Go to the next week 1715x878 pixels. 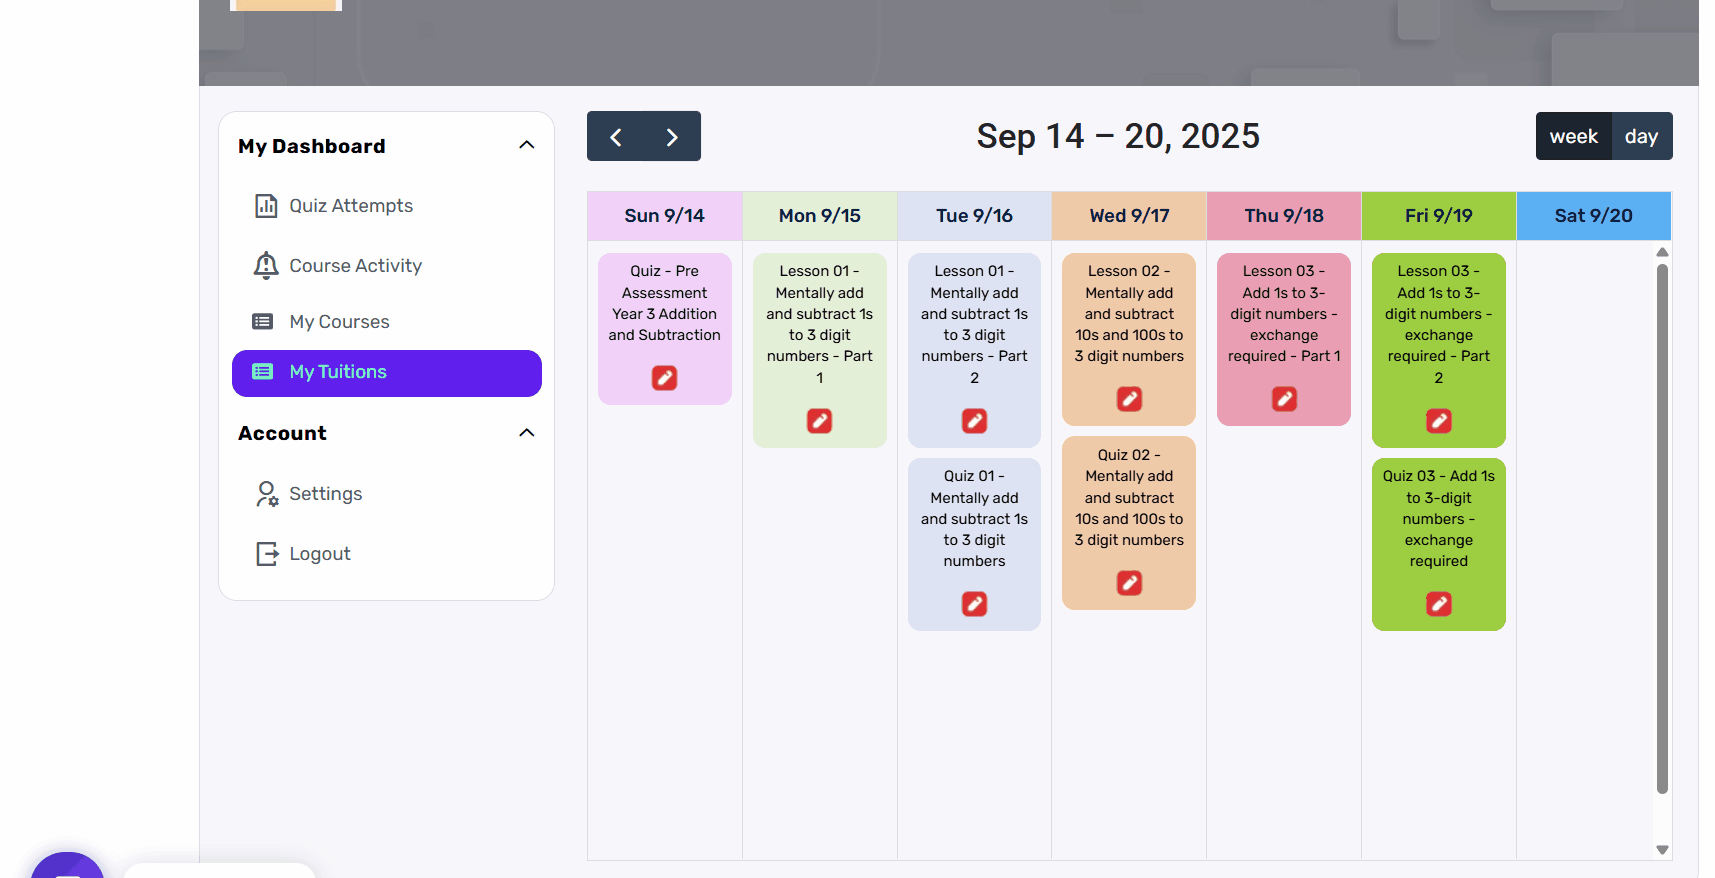point(672,137)
